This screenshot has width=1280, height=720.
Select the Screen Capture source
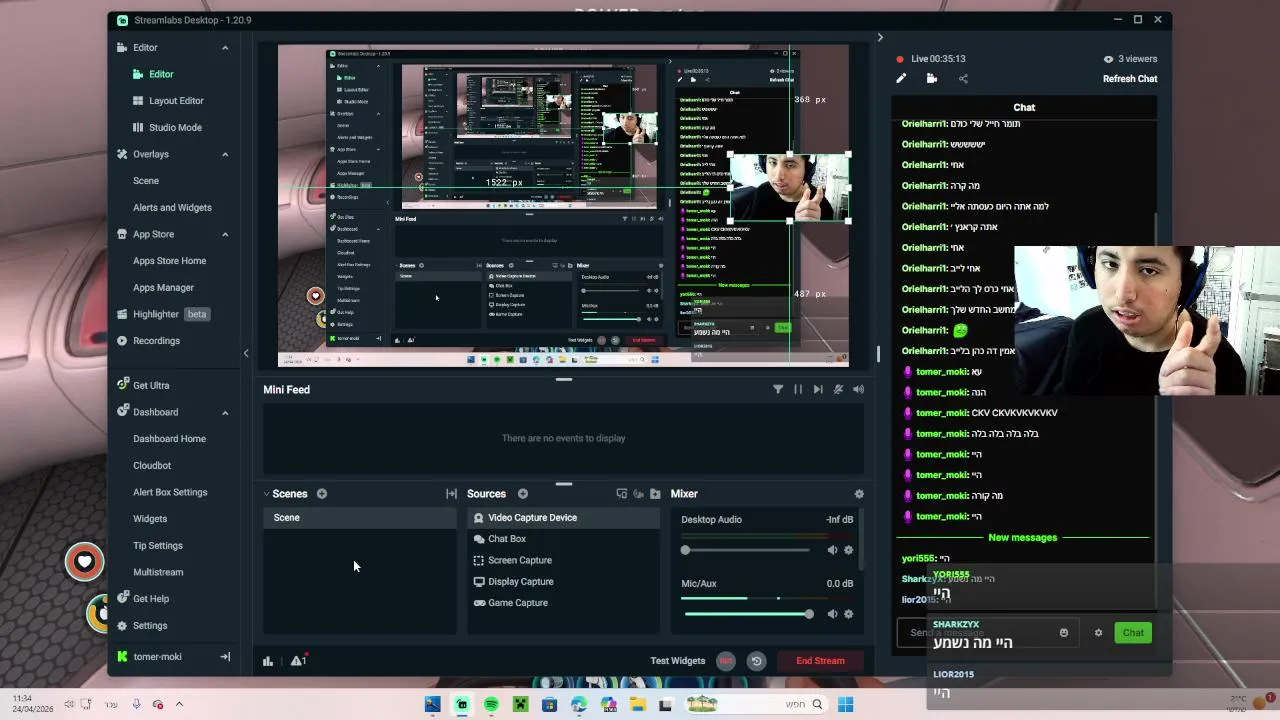tap(563, 561)
